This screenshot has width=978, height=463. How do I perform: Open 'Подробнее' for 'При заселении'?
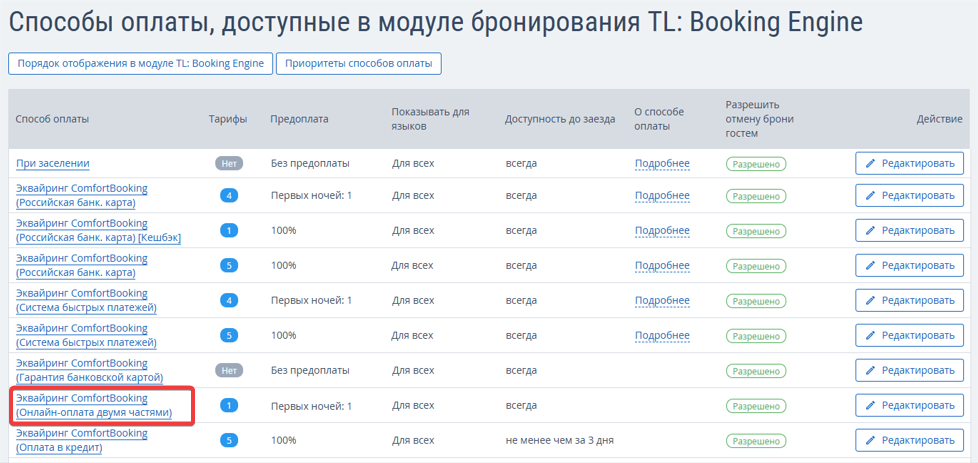pyautogui.click(x=662, y=163)
